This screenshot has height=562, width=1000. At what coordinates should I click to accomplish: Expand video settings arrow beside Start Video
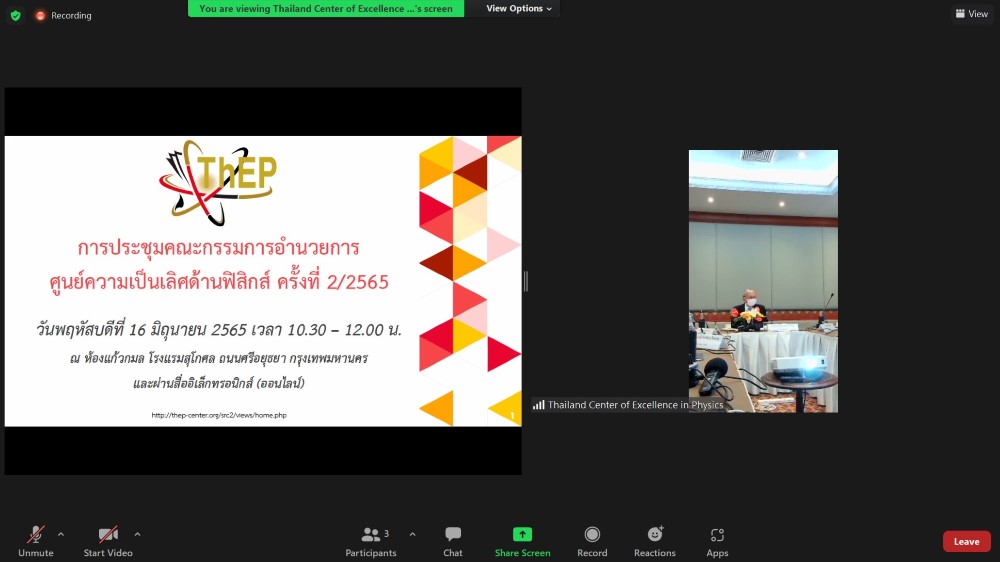(x=137, y=534)
